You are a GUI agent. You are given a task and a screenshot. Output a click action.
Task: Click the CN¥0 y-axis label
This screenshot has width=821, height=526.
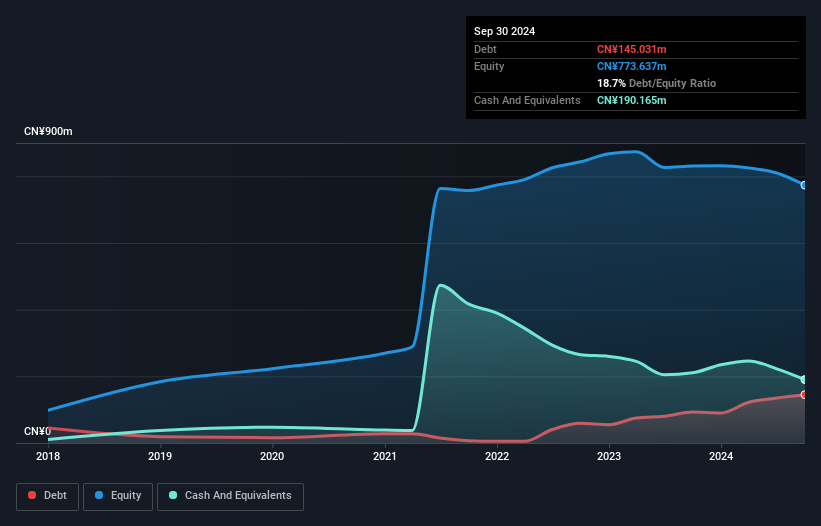point(37,431)
